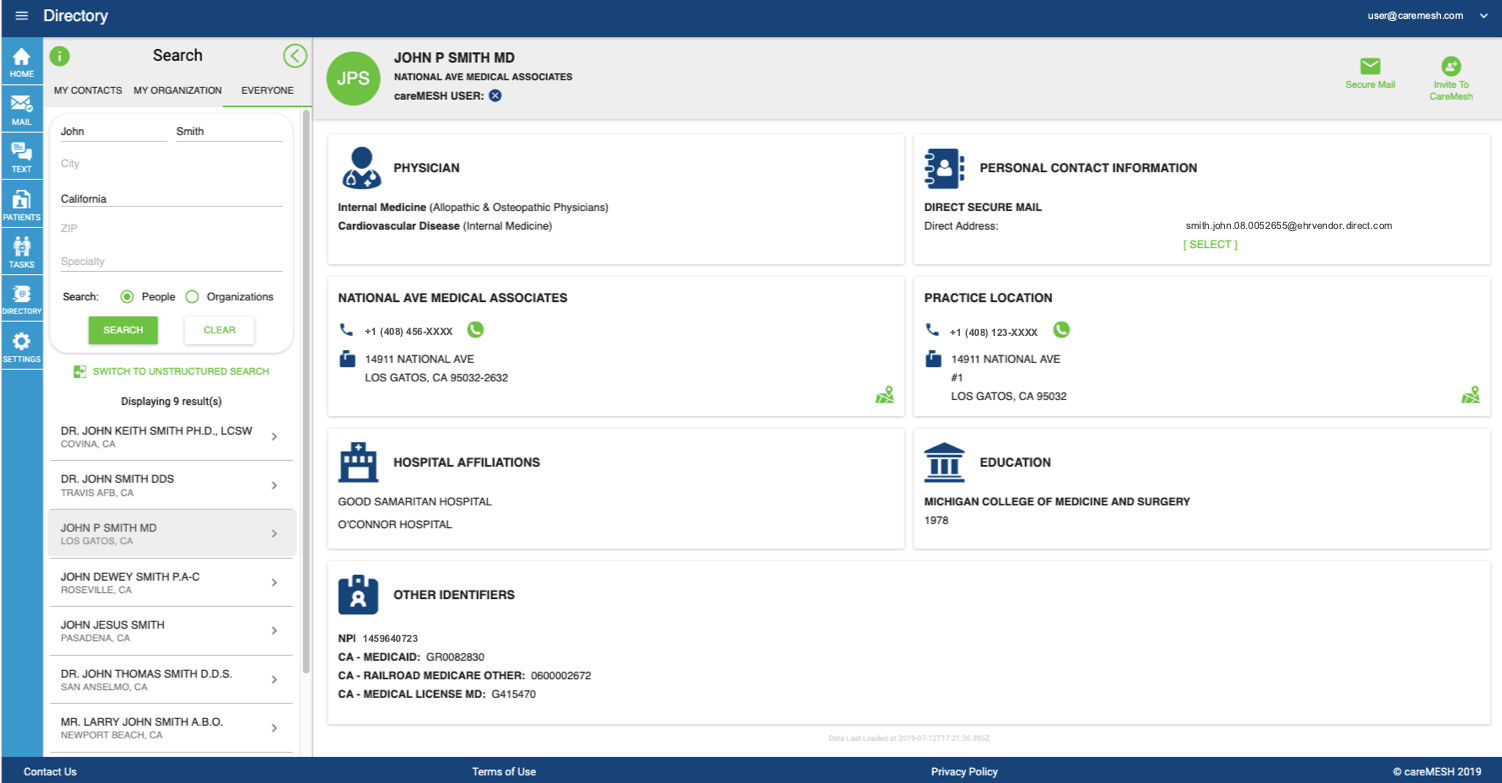Expand Dr. John Keith Smith result chevron
Screen dimensions: 1502x783
274,437
